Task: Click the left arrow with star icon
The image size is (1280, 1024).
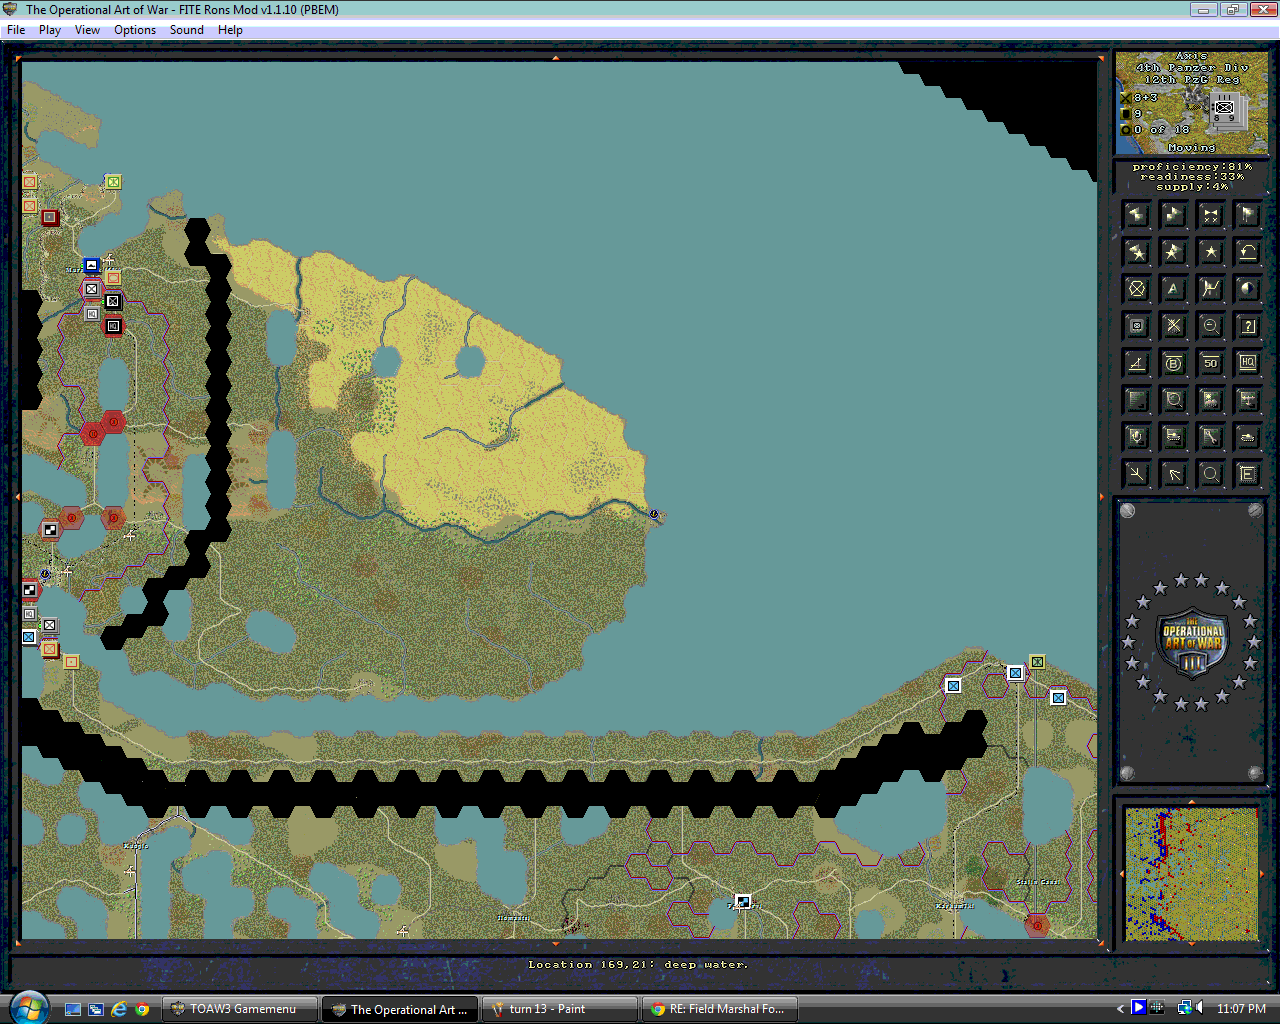Action: 1137,252
